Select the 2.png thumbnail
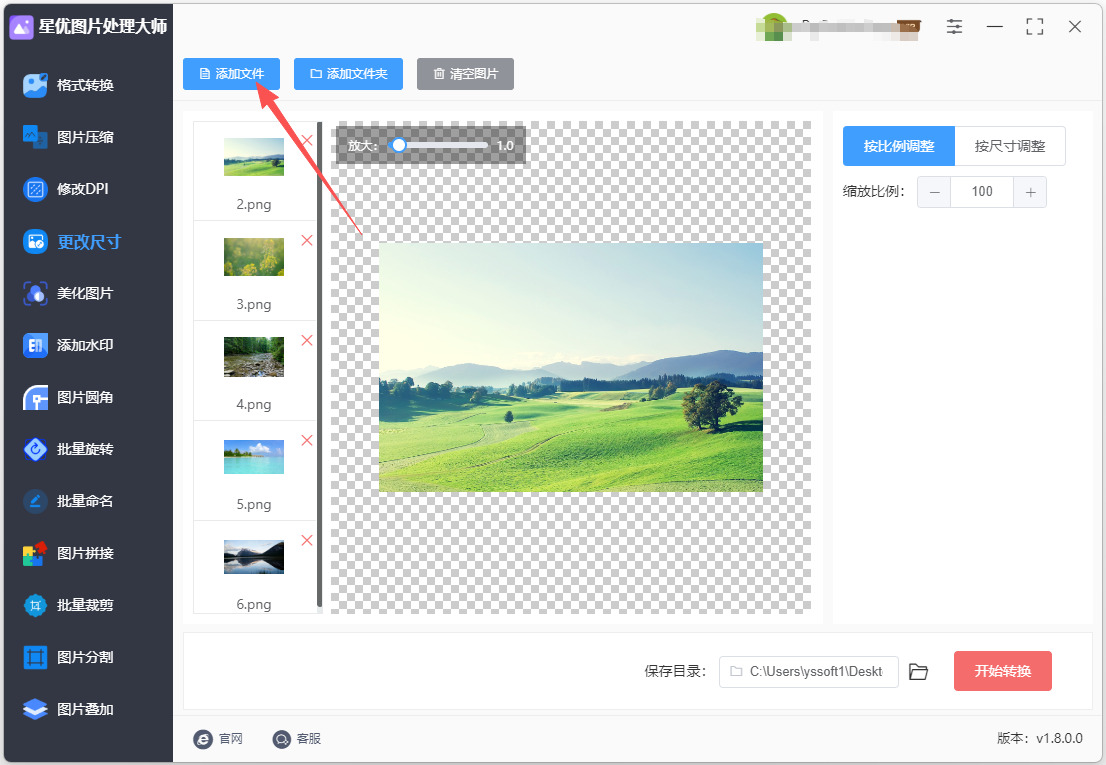 tap(254, 157)
